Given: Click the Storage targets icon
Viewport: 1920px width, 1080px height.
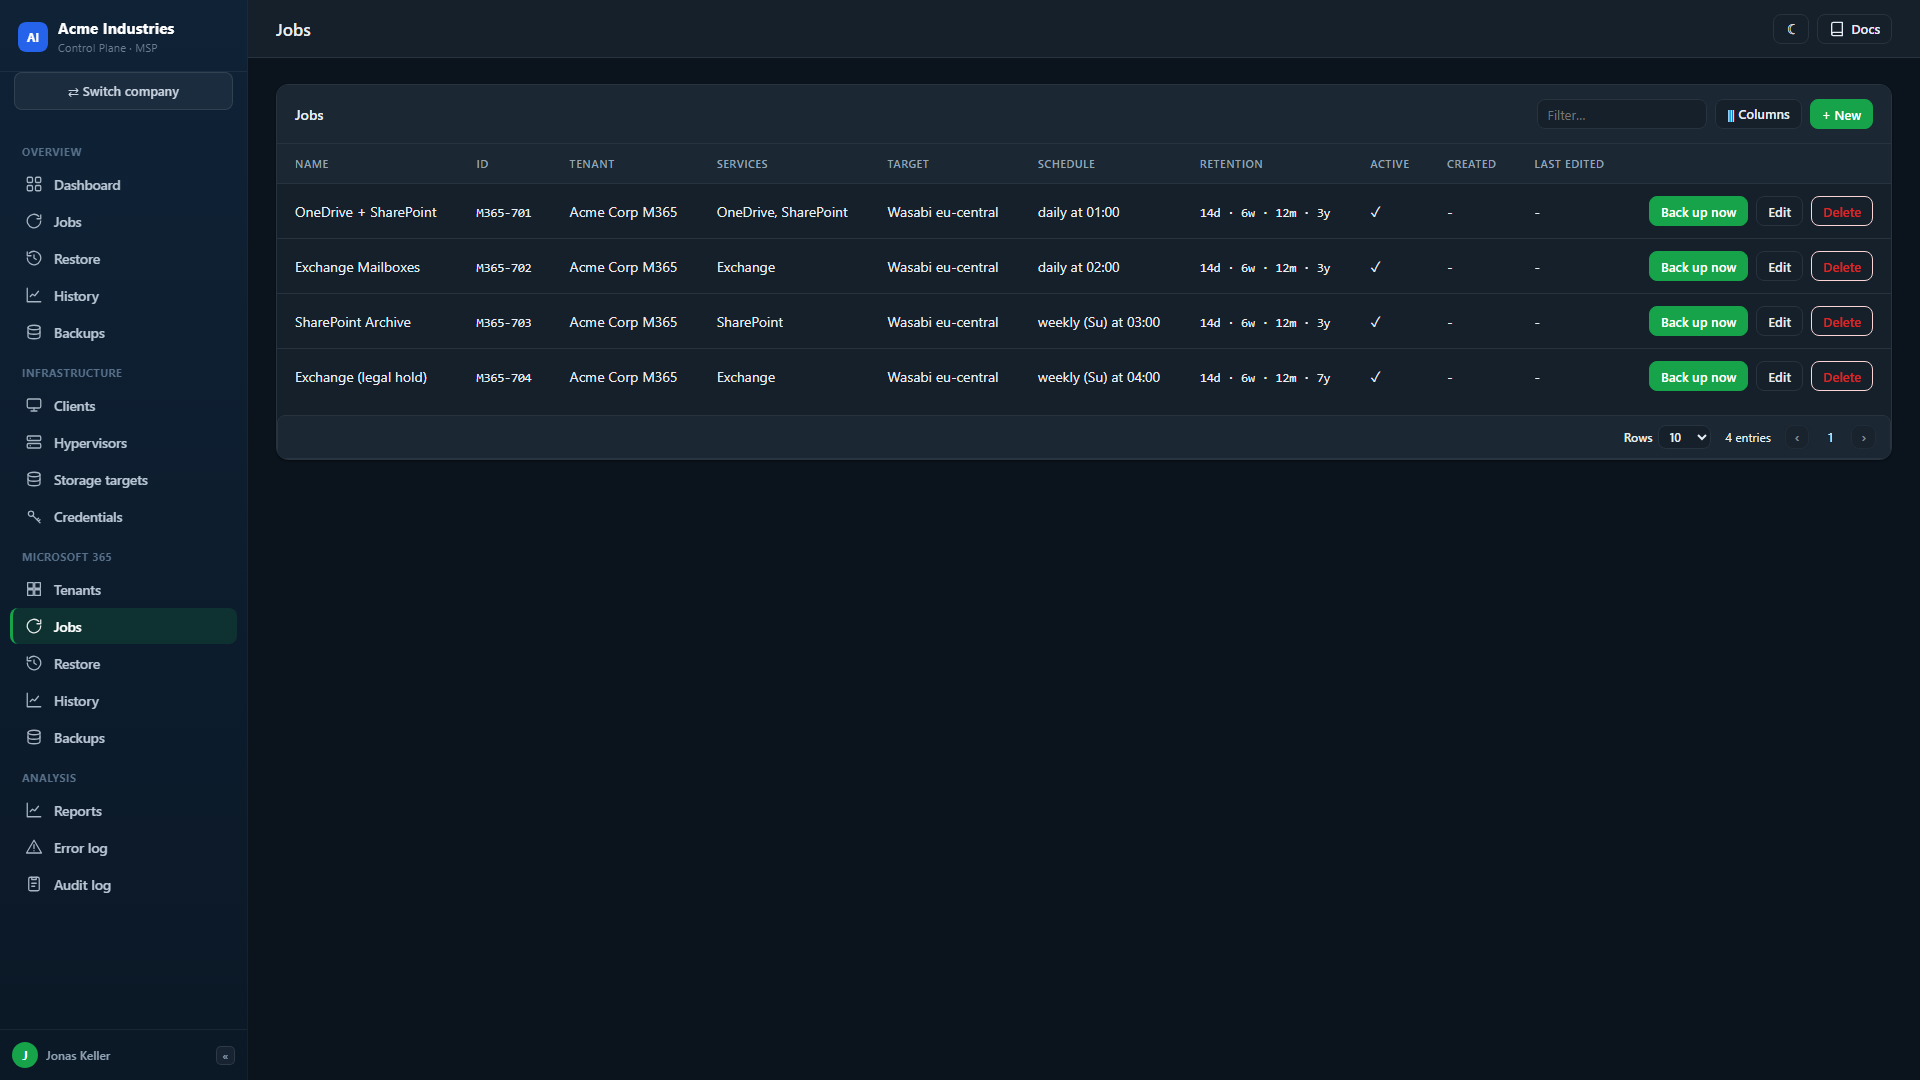Looking at the screenshot, I should point(34,480).
